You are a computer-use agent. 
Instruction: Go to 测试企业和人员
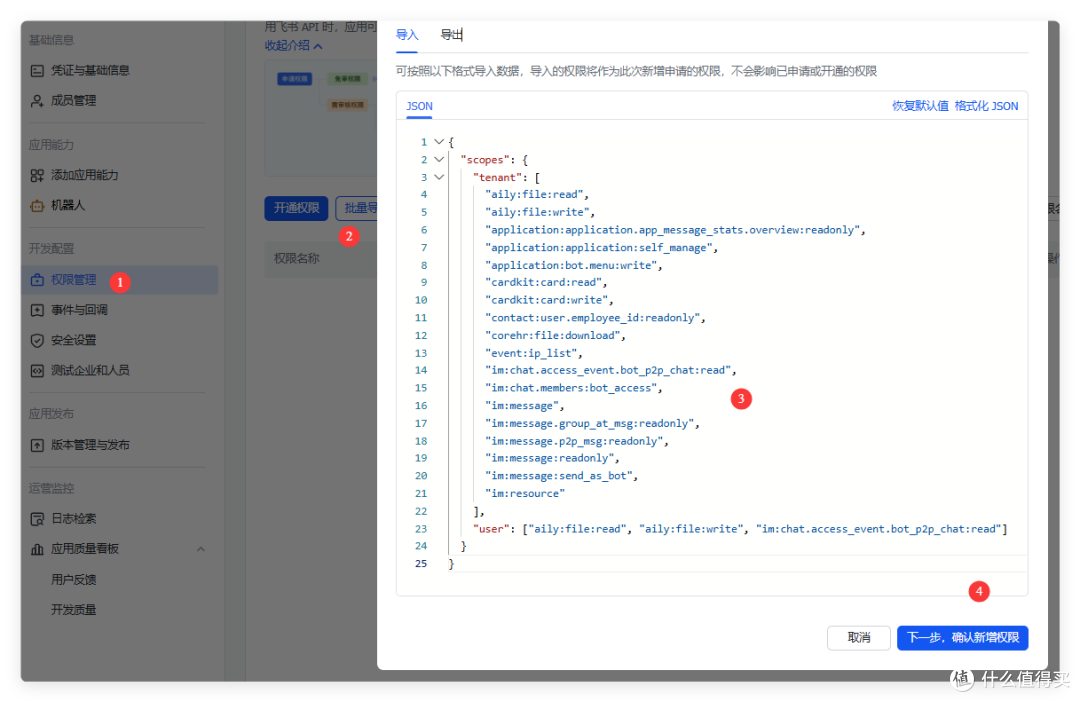tap(90, 371)
